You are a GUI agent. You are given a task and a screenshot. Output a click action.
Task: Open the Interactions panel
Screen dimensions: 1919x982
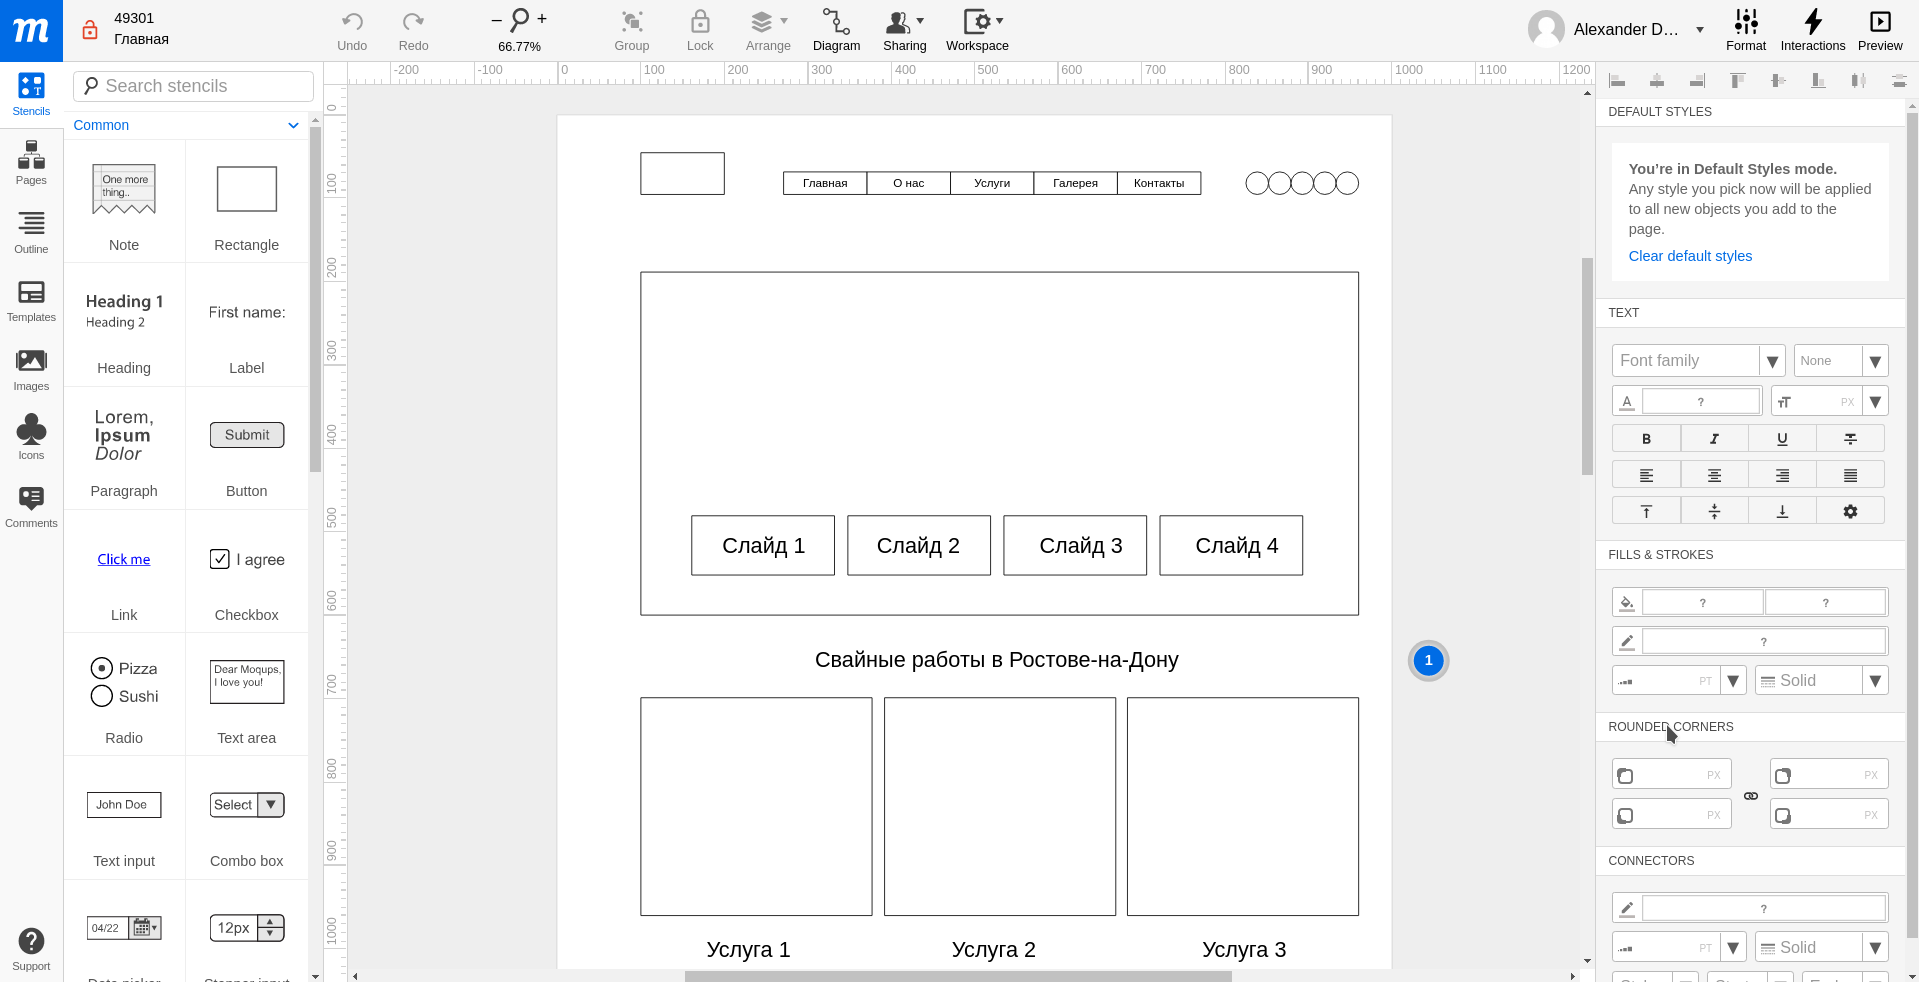click(1812, 31)
